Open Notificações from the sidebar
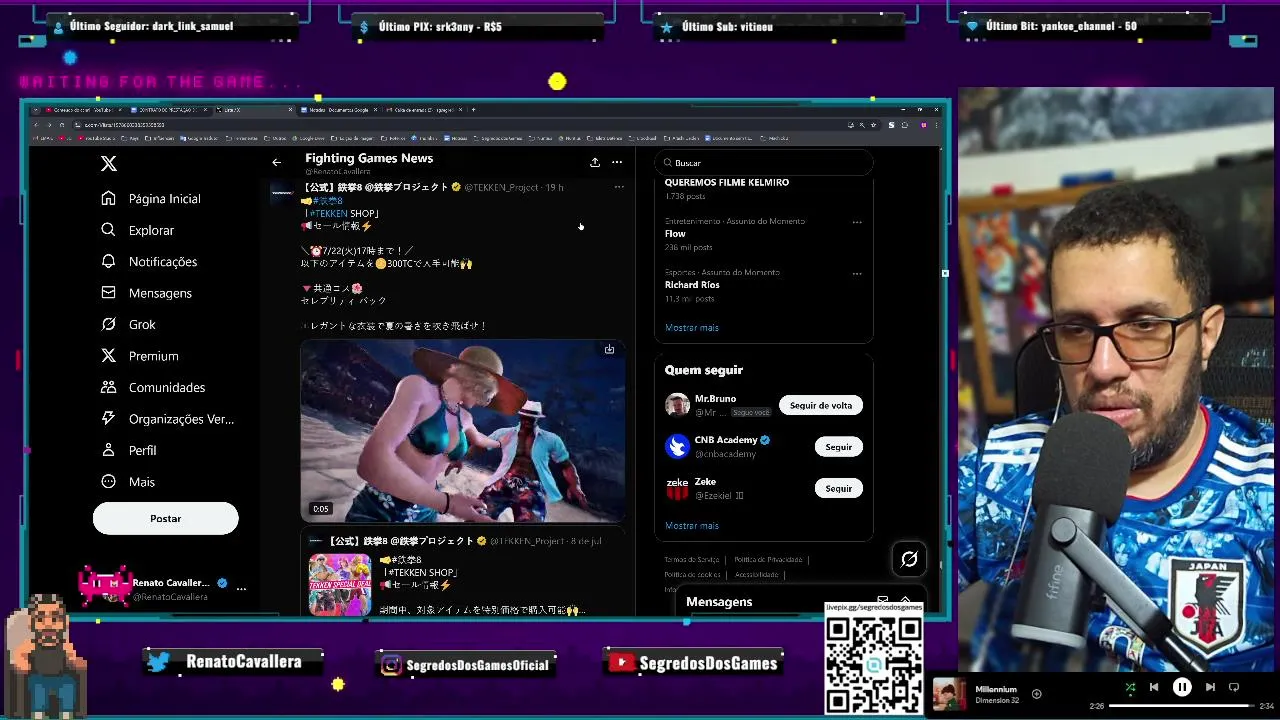The height and width of the screenshot is (720, 1280). pyautogui.click(x=149, y=261)
